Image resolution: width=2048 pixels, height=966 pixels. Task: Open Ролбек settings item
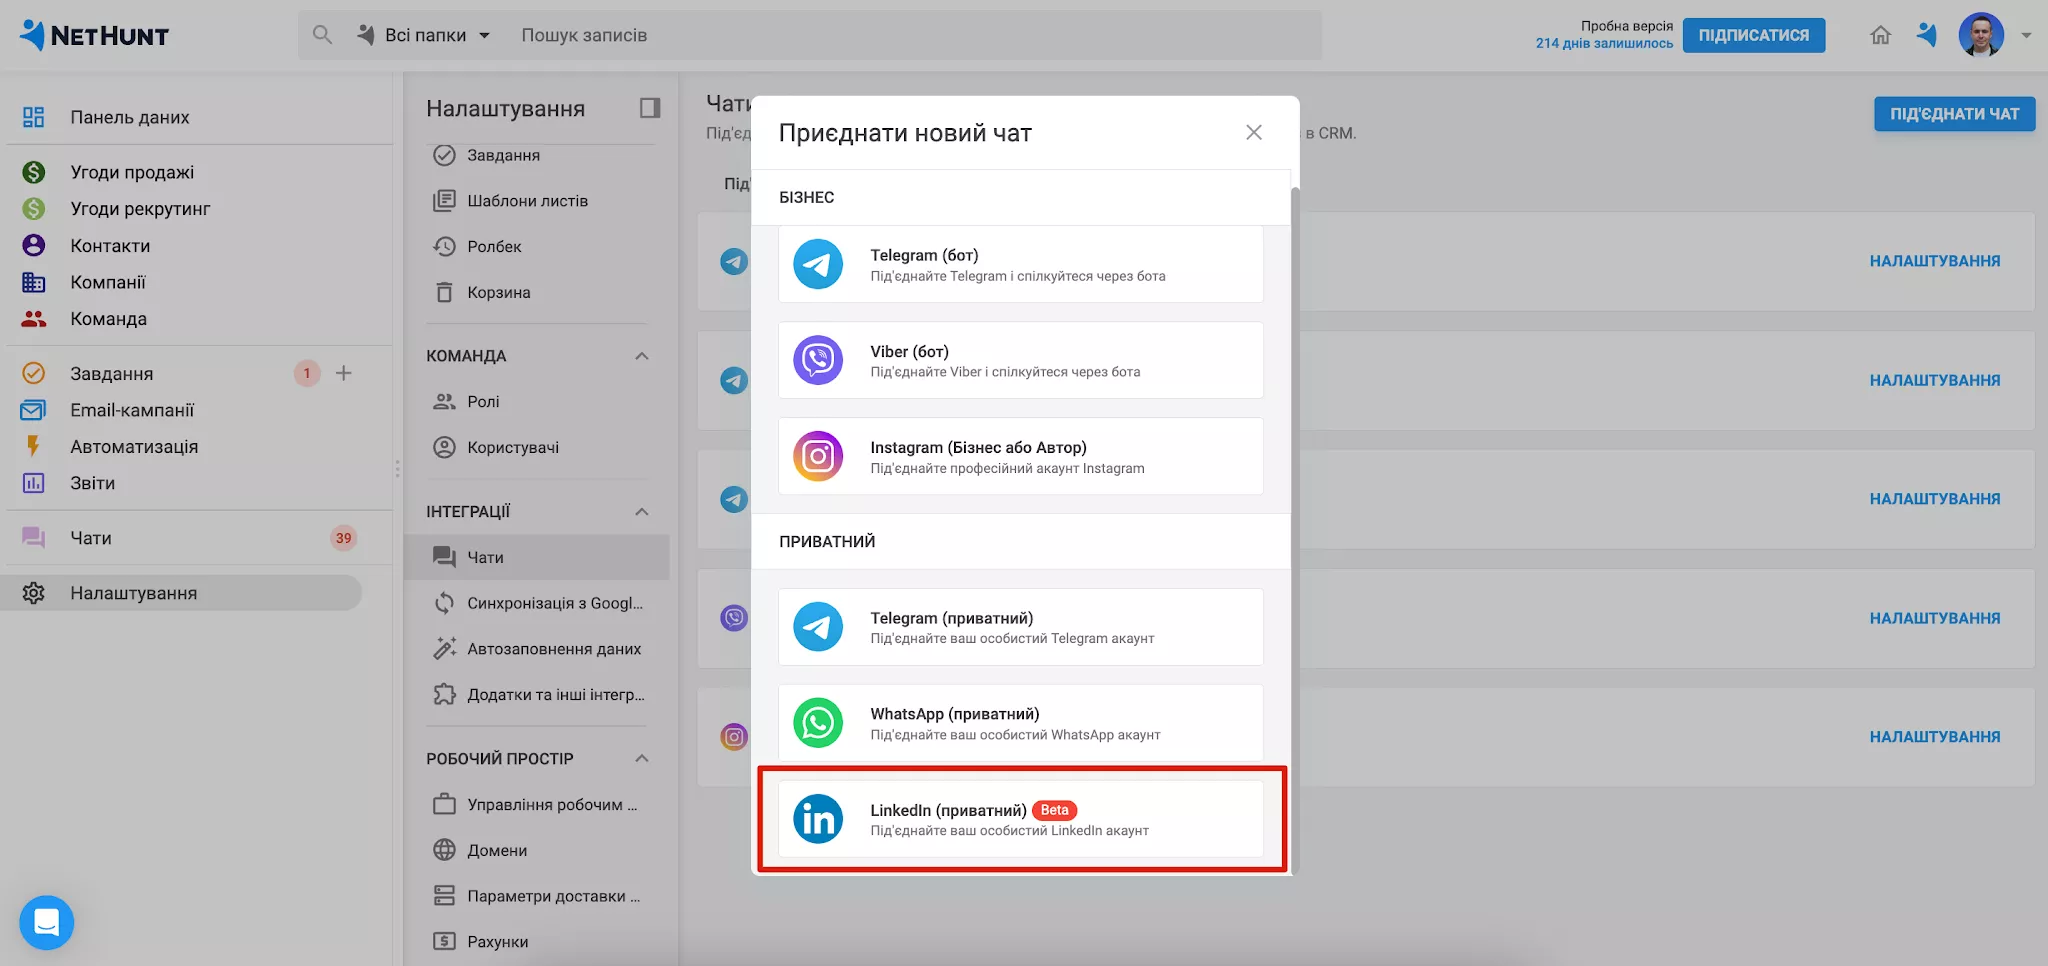pos(494,247)
